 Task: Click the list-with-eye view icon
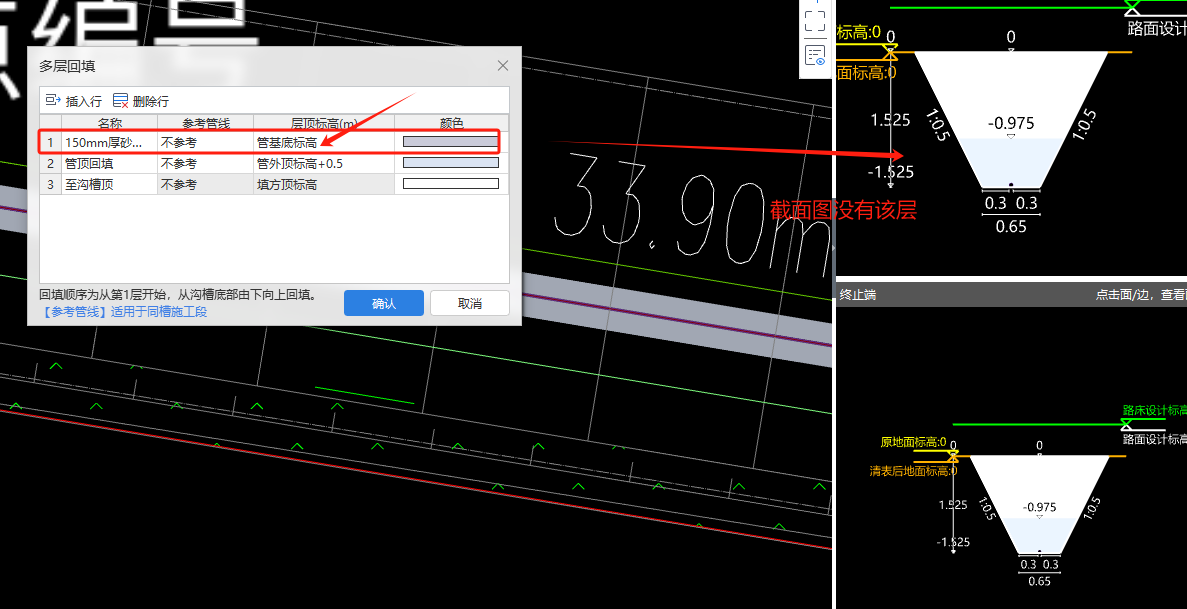point(815,56)
